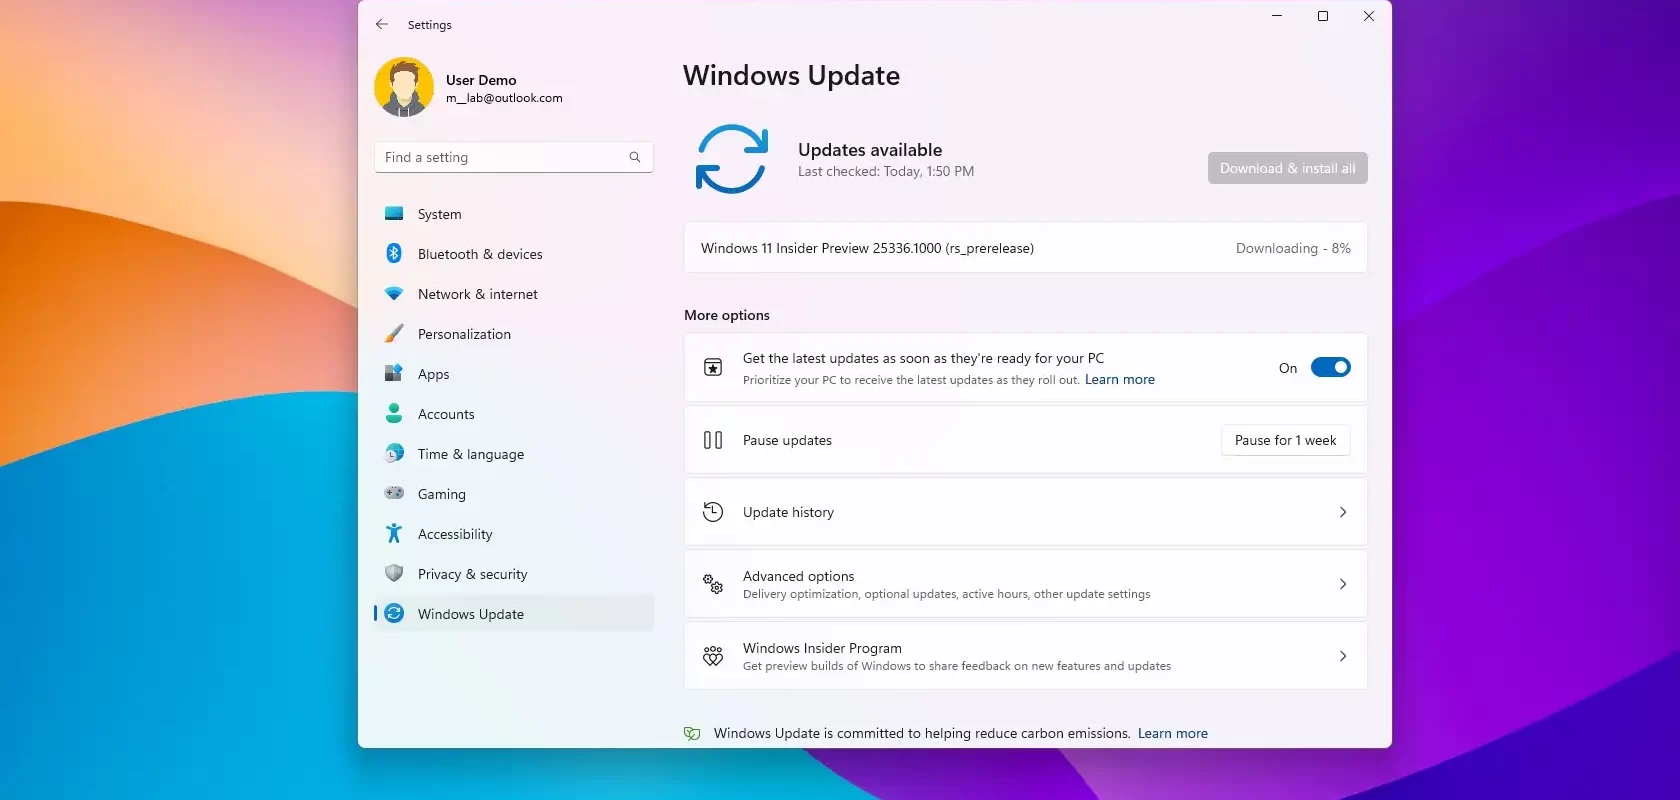Click the pause bars icon

[713, 440]
